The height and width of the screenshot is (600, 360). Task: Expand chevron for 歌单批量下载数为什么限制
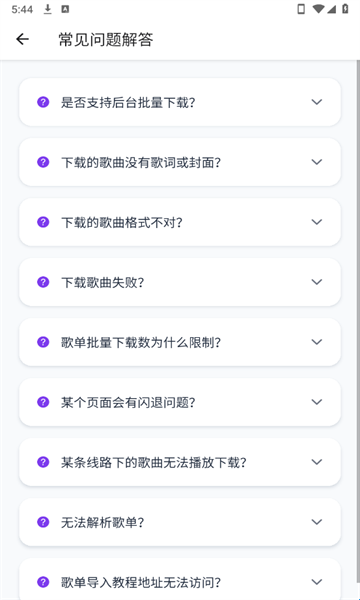[316, 342]
